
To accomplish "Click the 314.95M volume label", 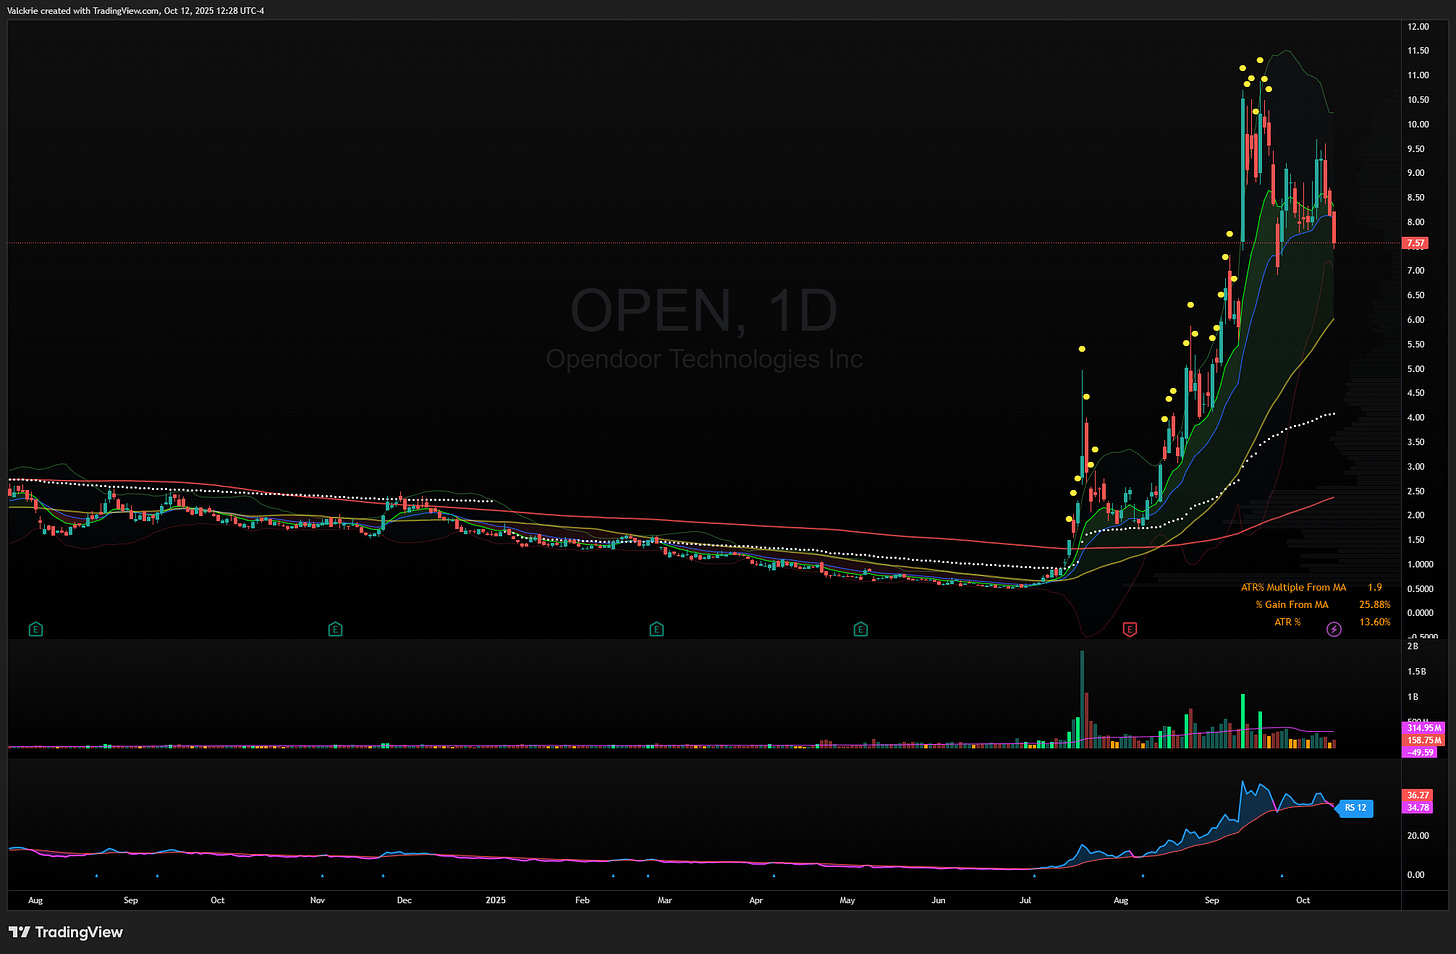I will point(1424,728).
